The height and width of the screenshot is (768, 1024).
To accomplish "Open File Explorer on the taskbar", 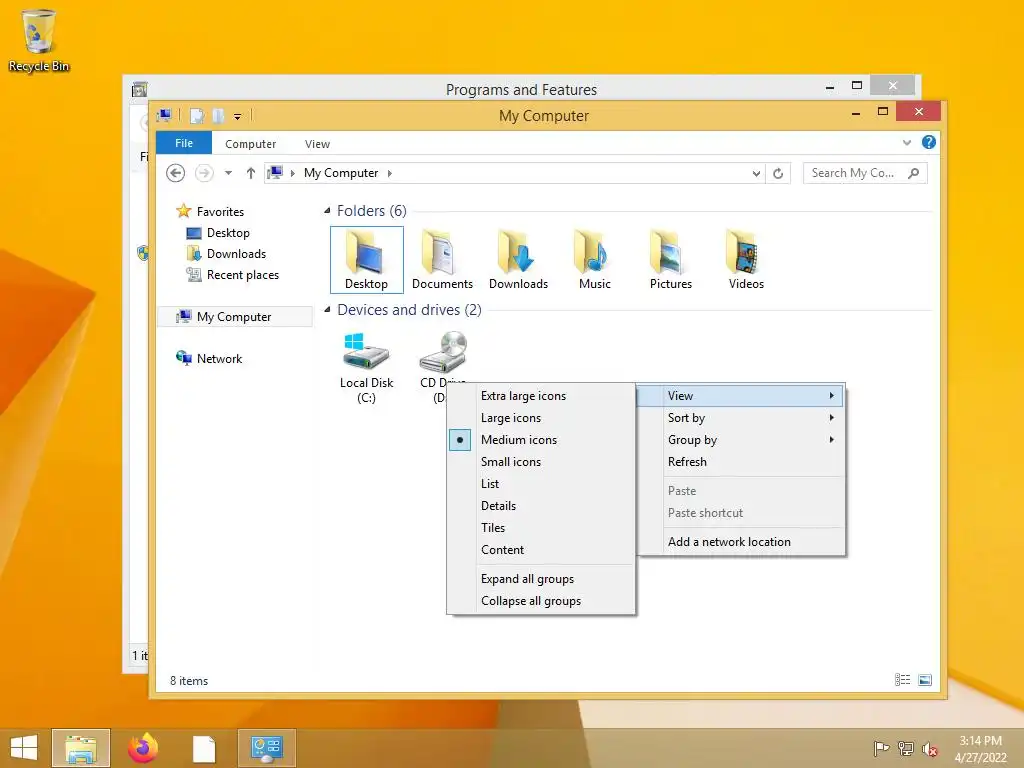I will (x=81, y=748).
